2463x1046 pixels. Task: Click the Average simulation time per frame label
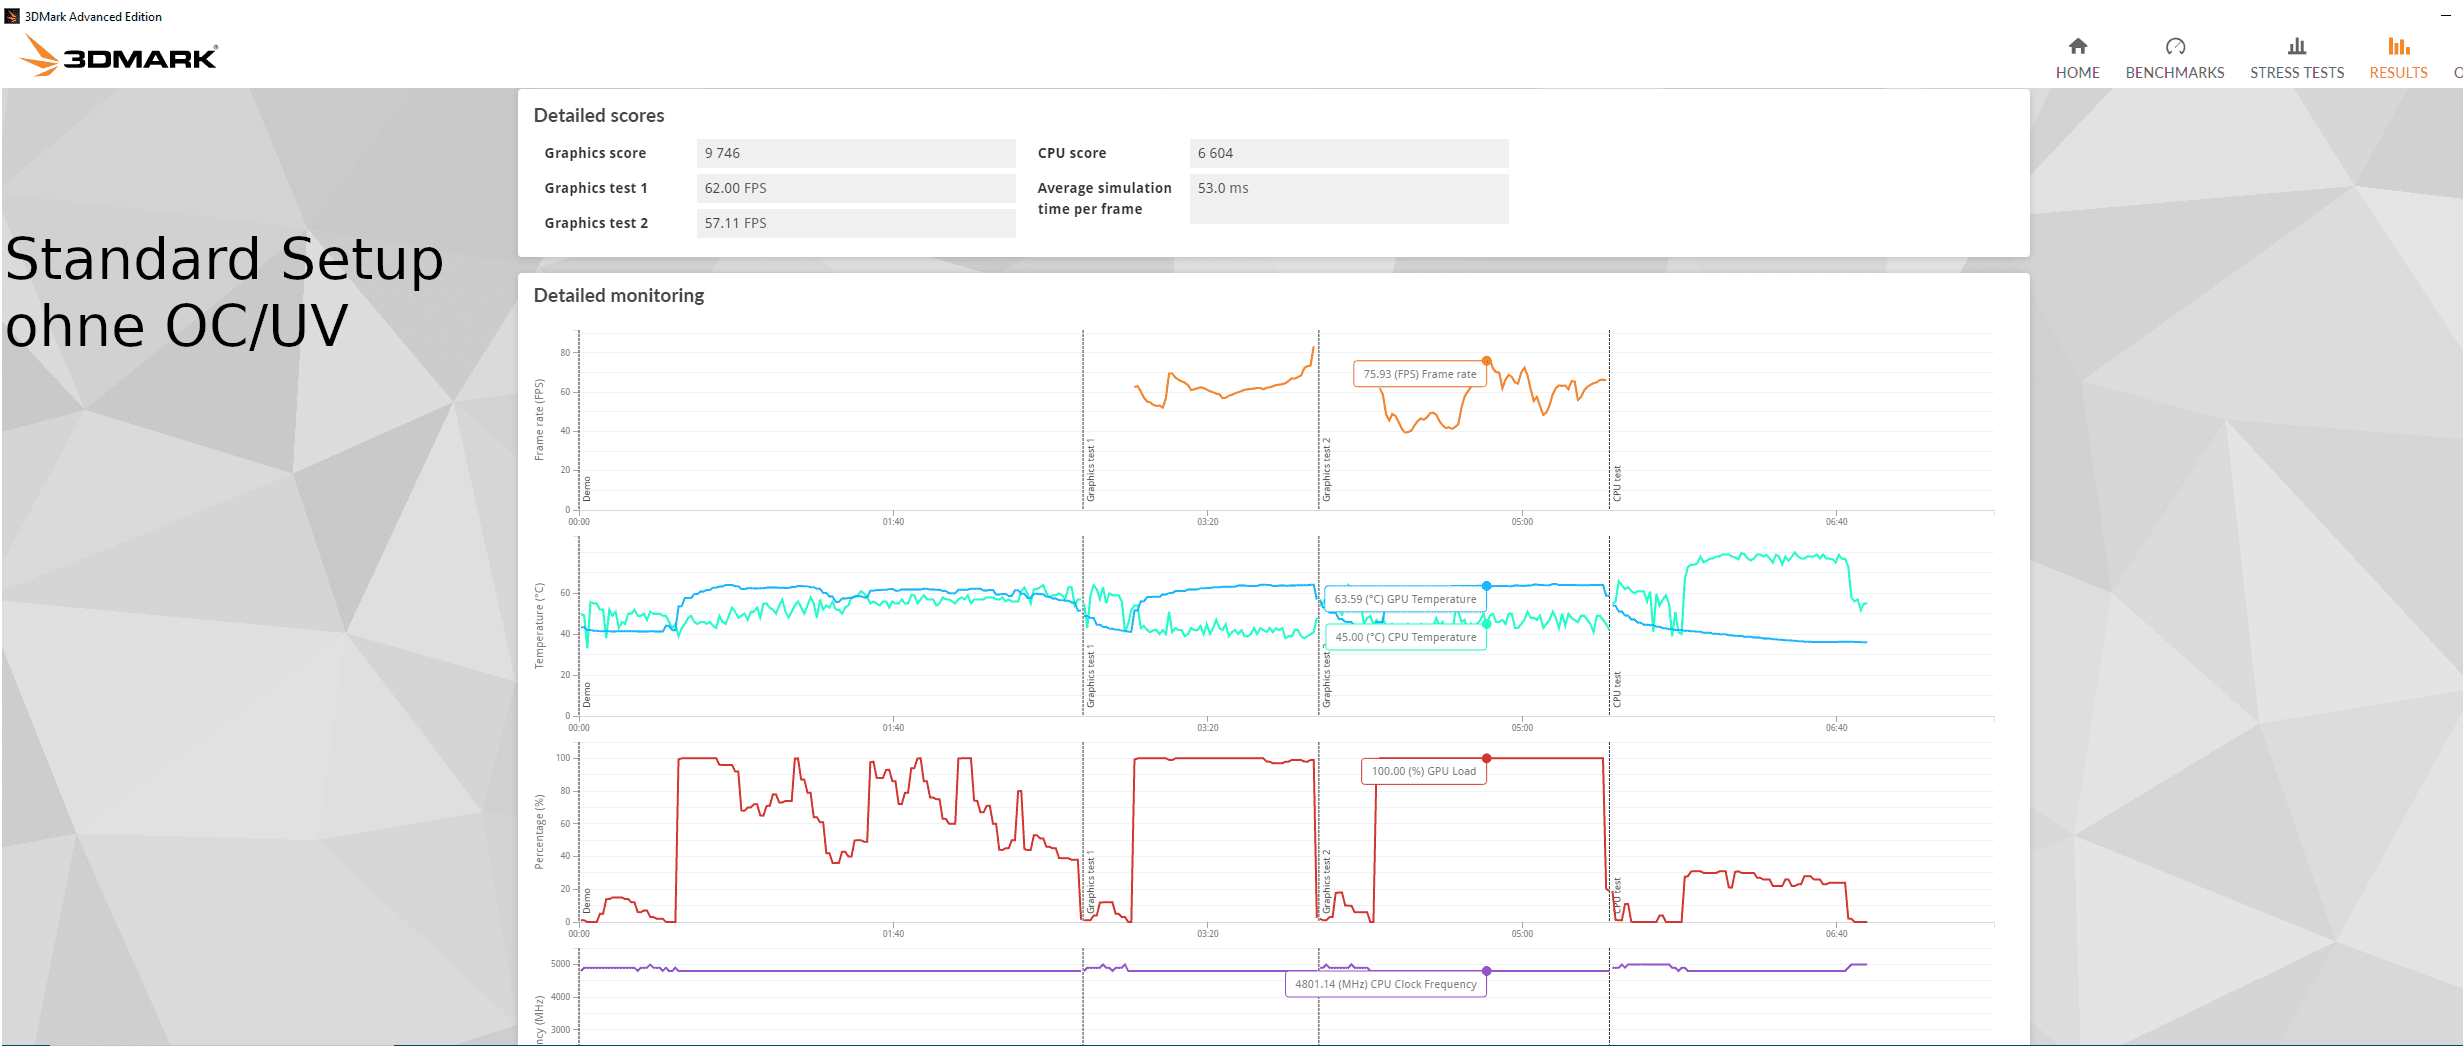pos(1104,198)
